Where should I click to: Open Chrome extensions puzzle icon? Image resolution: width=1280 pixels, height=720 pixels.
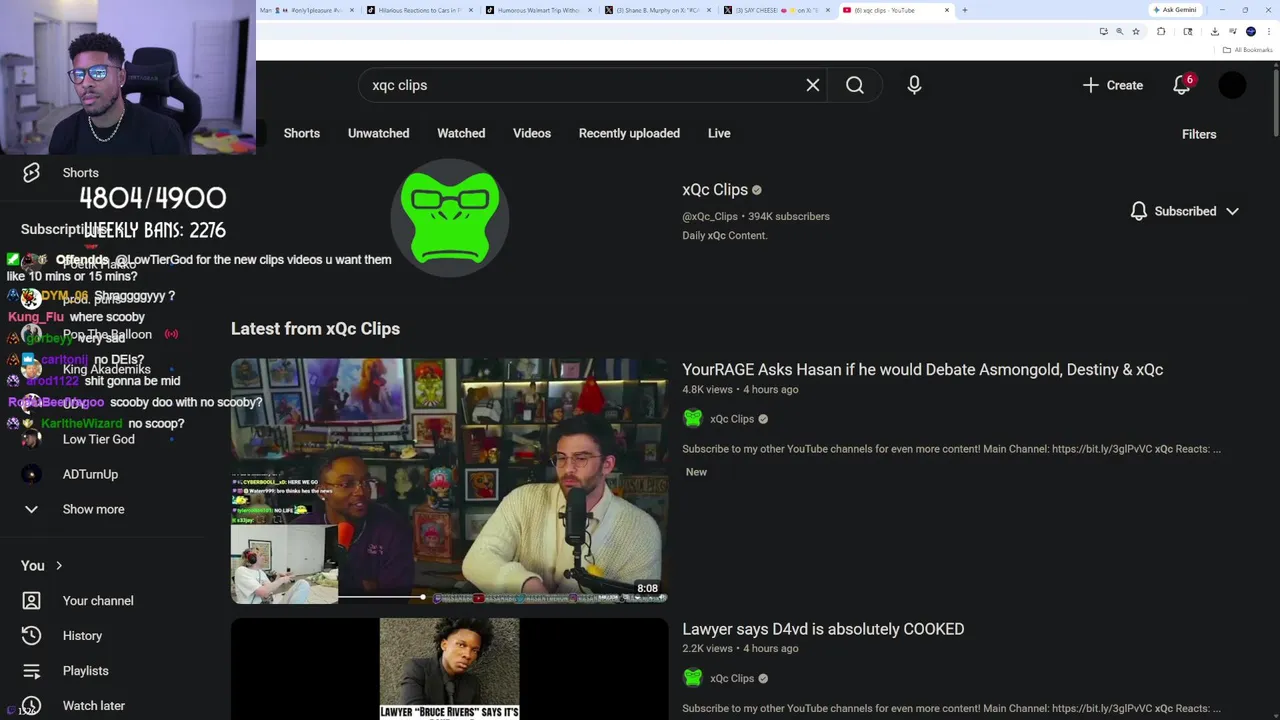point(1161,31)
